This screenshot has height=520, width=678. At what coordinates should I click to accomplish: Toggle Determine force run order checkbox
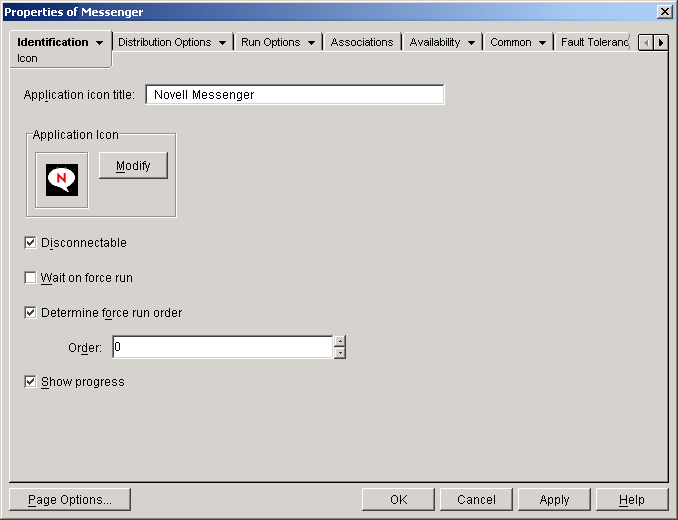30,313
